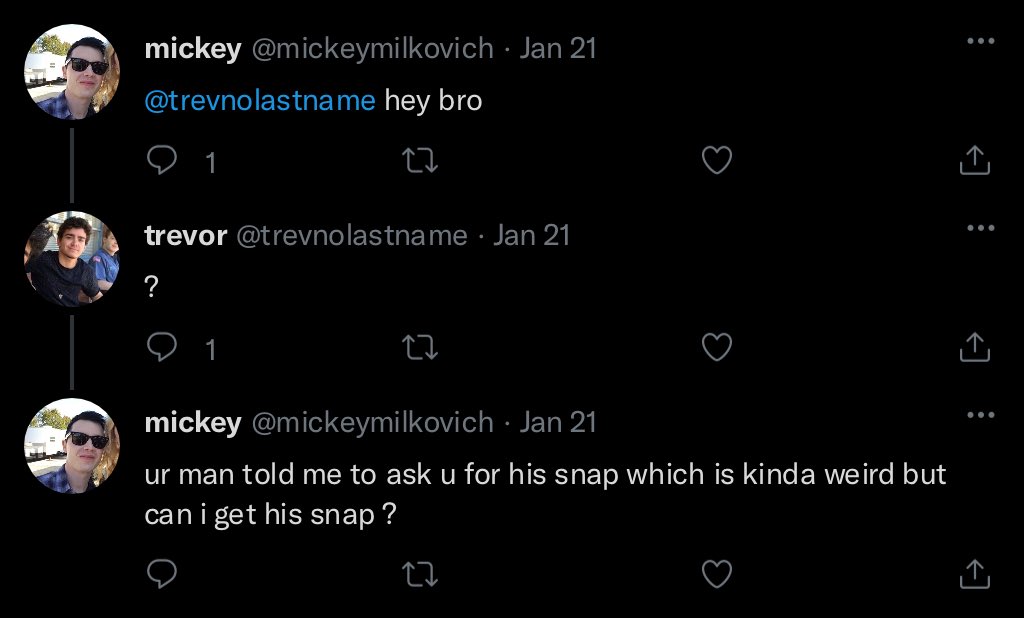
Task: Share mickey's snap request tweet
Action: click(974, 574)
